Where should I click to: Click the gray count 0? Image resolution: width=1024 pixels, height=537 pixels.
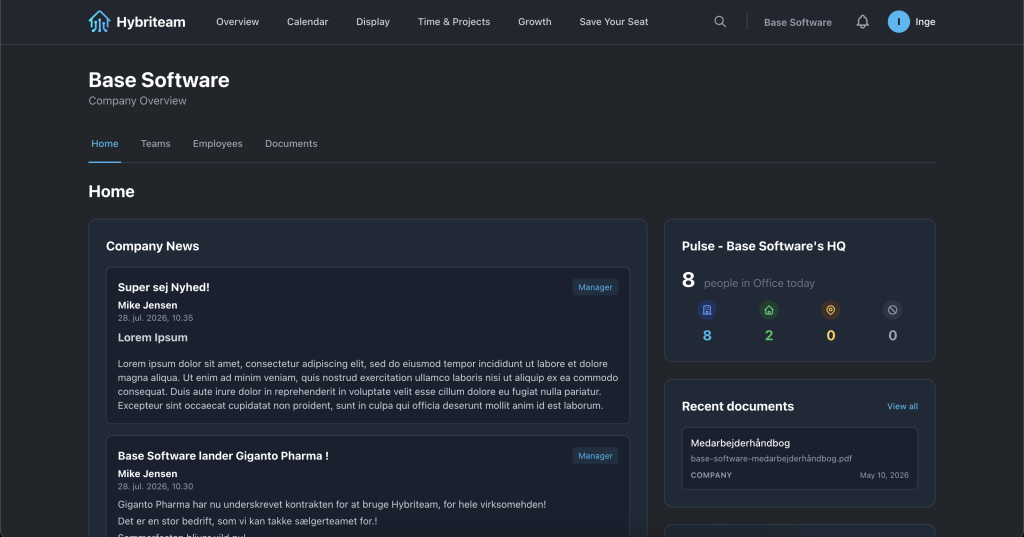(x=893, y=336)
